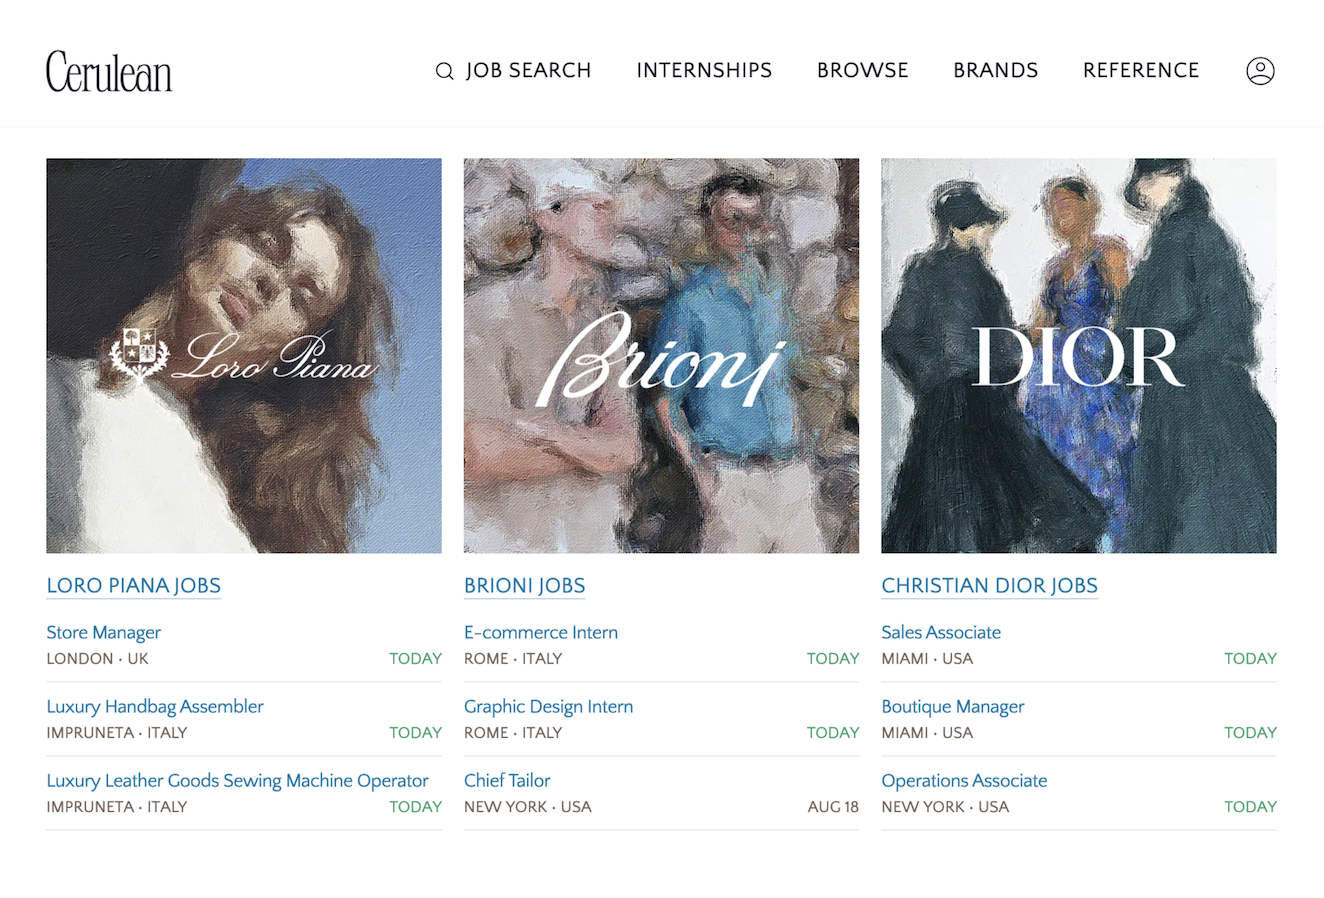1324x898 pixels.
Task: Click TODAY label on E-commerce Intern row
Action: [833, 658]
